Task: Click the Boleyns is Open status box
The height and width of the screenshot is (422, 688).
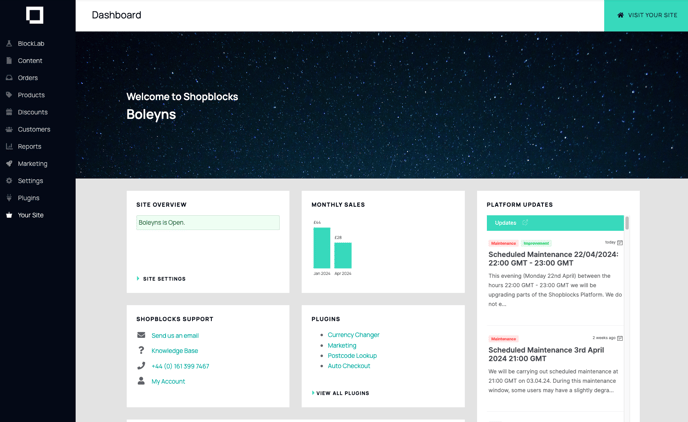Action: coord(208,222)
